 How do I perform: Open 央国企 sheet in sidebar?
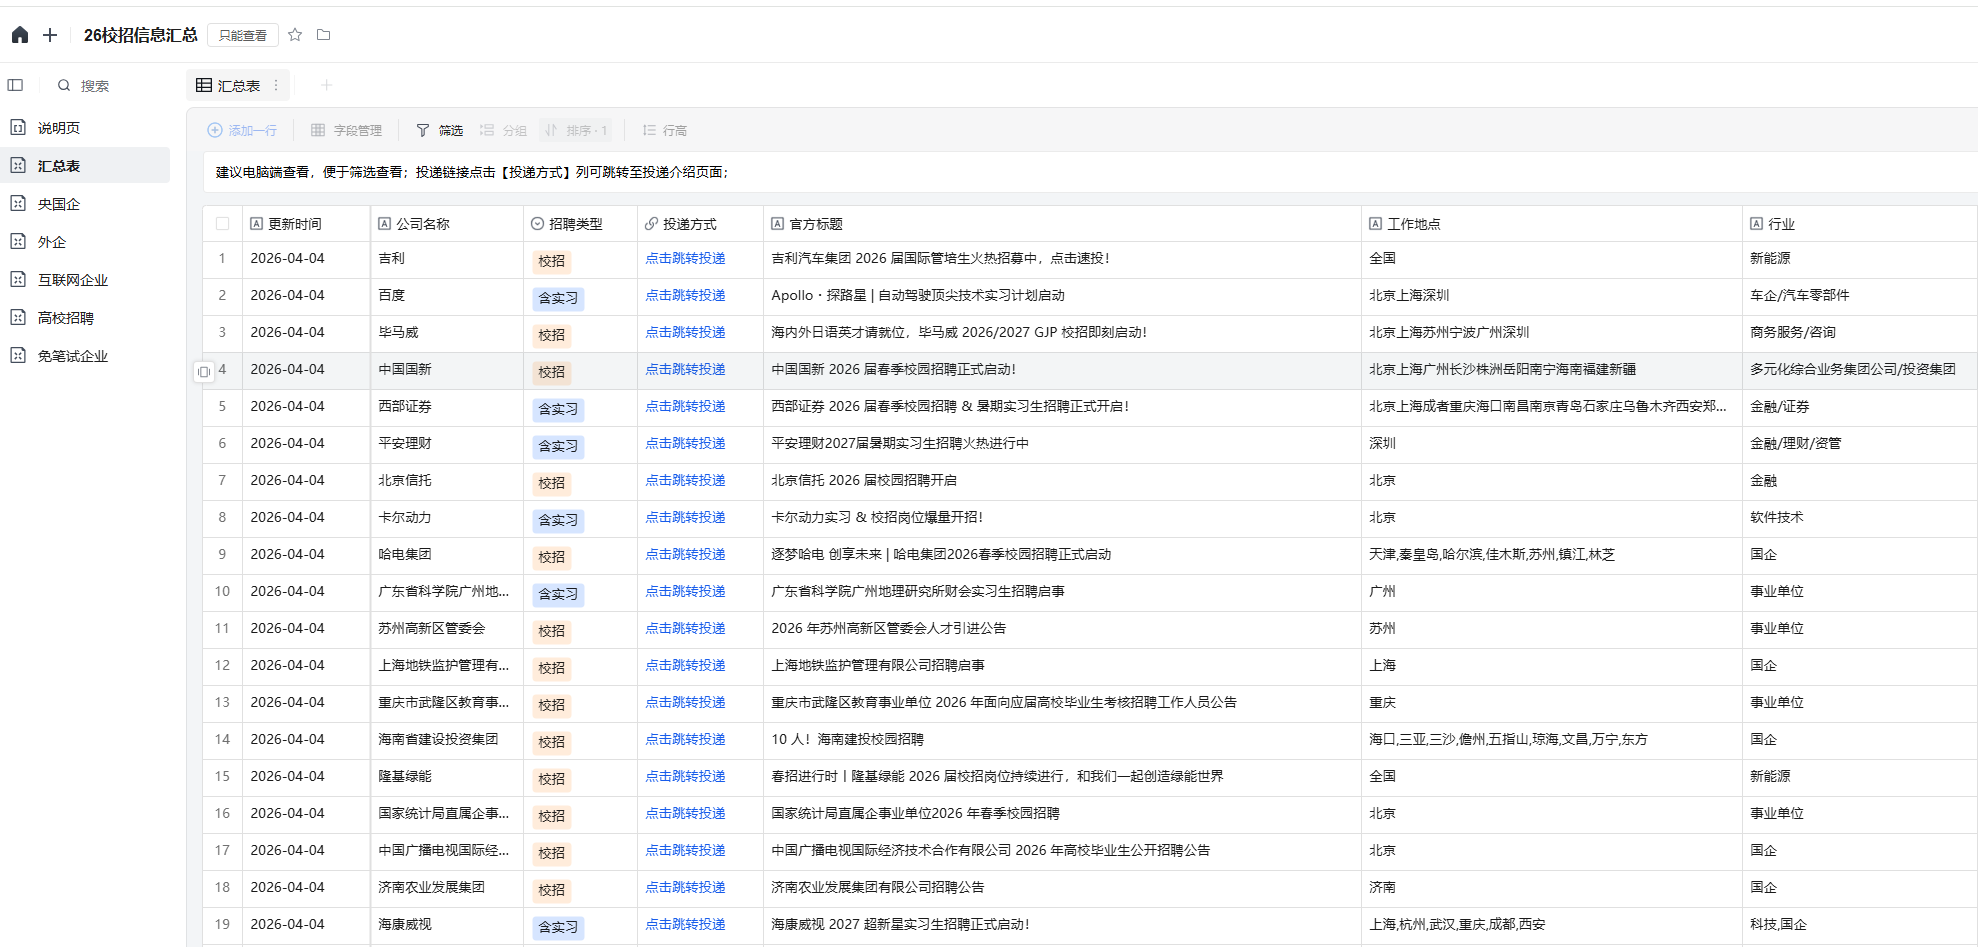[x=59, y=204]
